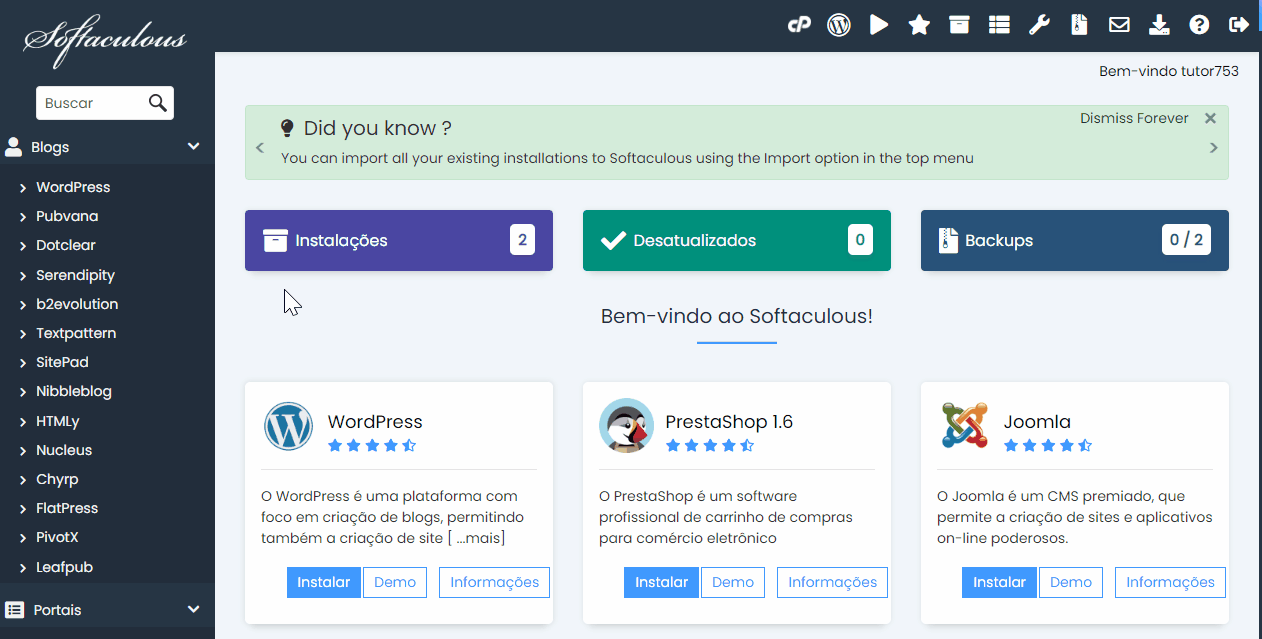
Task: Click Dismiss Forever on the tip banner
Action: pyautogui.click(x=1134, y=118)
